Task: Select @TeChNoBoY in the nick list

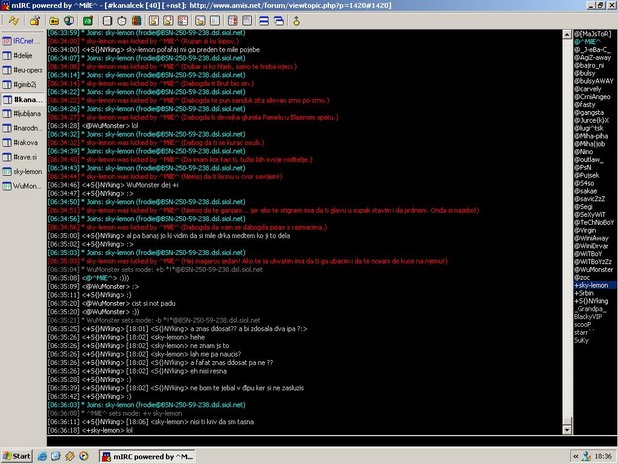Action: tap(594, 223)
